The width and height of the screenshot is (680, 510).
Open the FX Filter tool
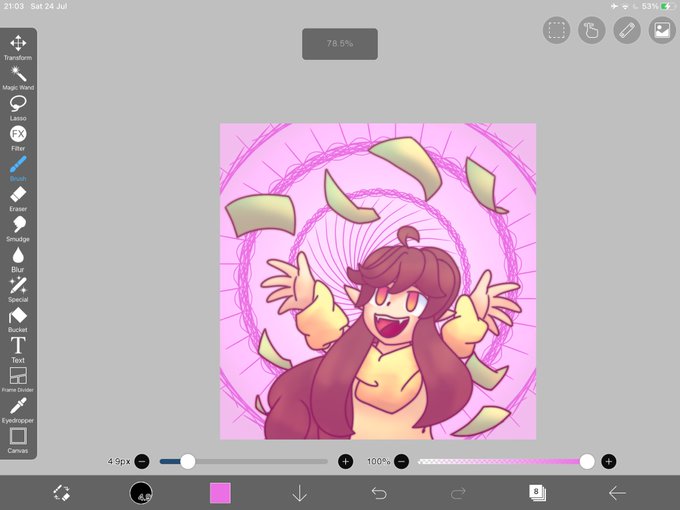click(18, 138)
